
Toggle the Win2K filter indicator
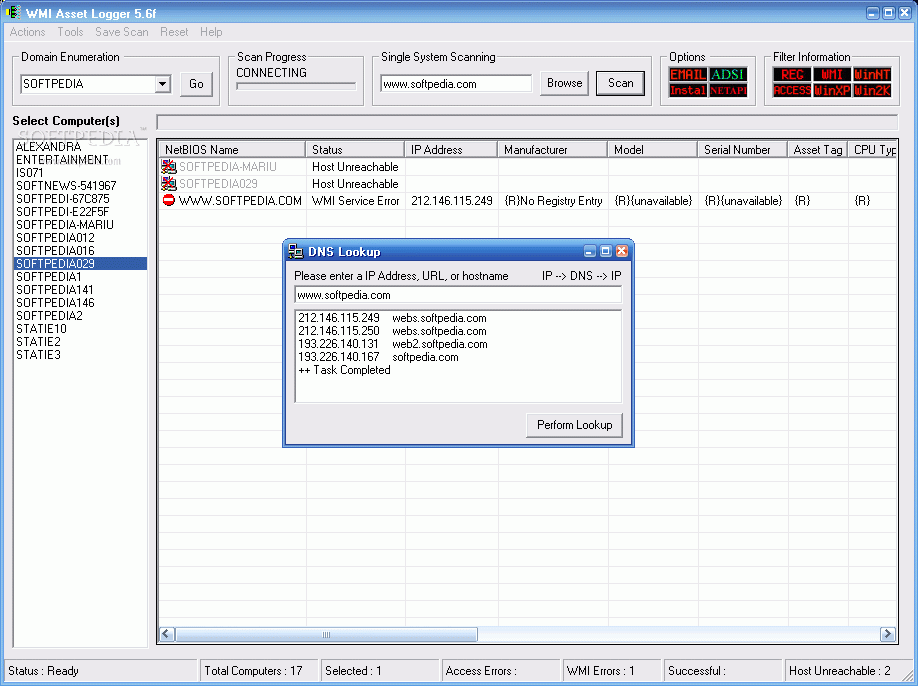pyautogui.click(x=872, y=90)
